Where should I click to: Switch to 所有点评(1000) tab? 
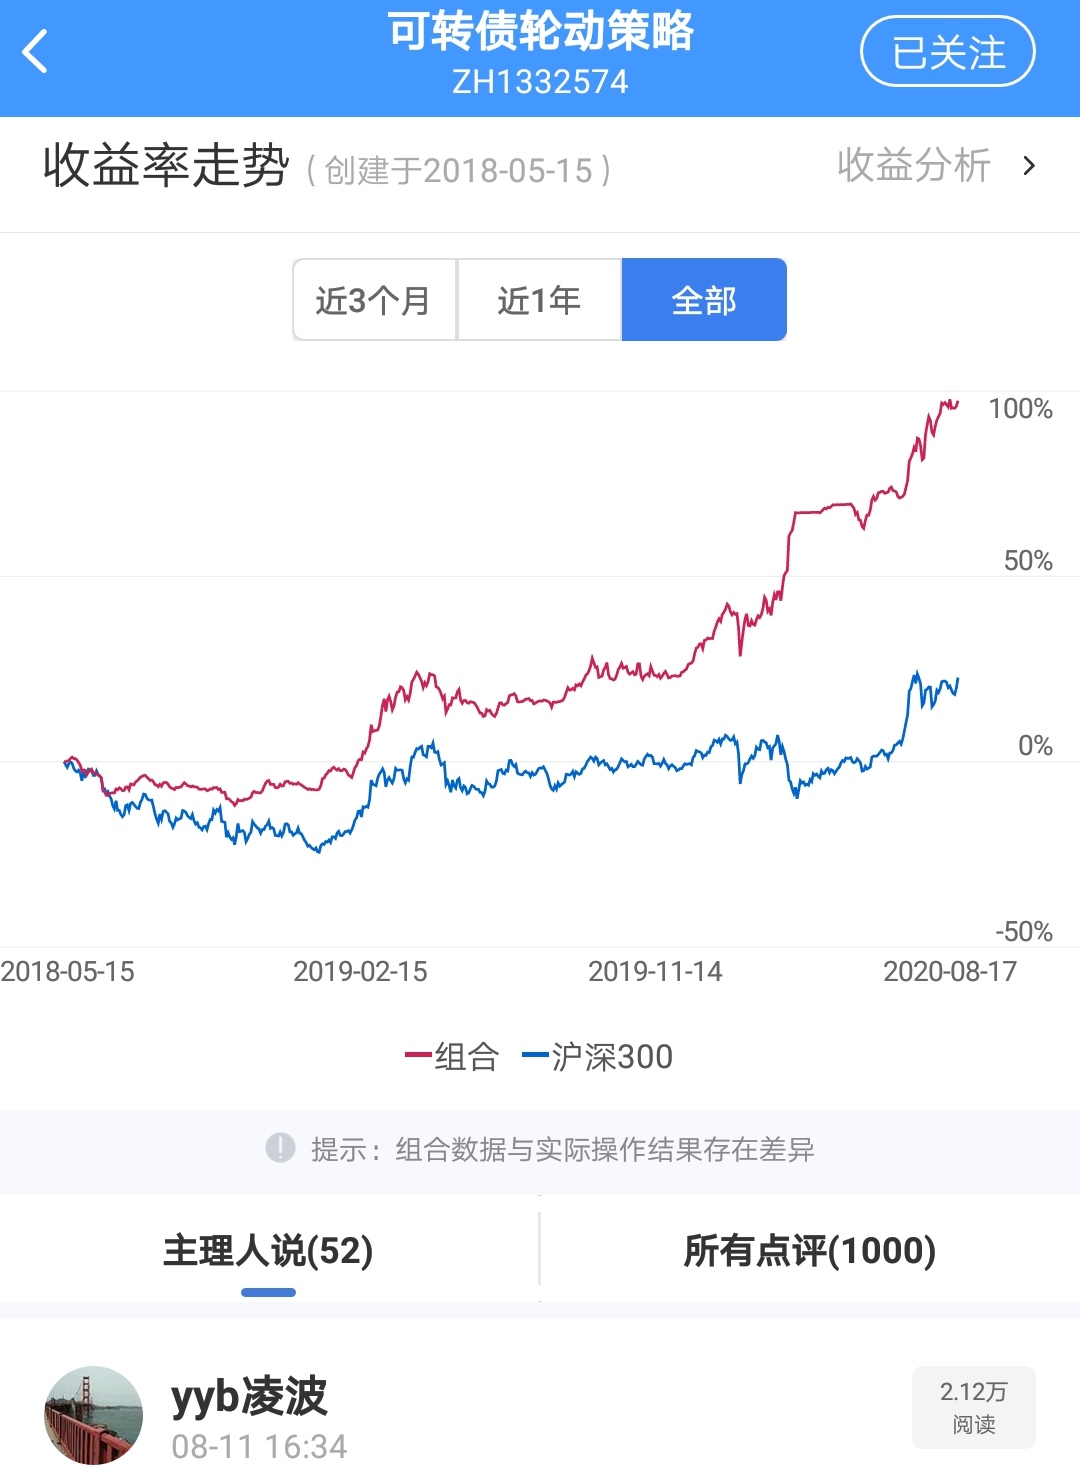809,1251
